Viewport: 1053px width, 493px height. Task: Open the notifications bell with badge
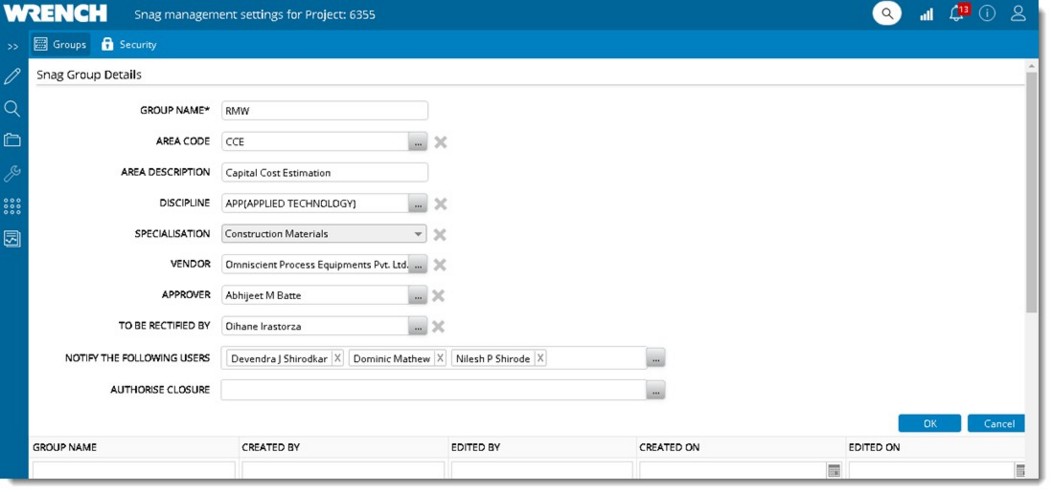point(956,14)
